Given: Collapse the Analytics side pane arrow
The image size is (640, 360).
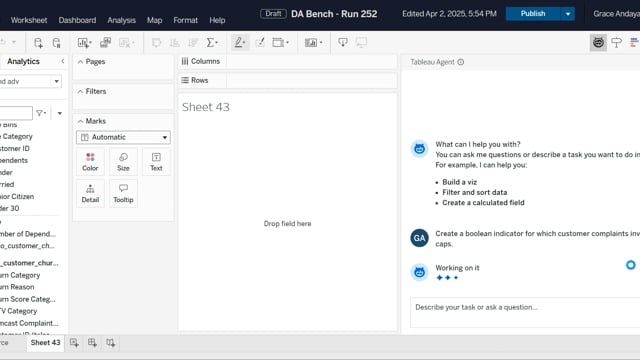Looking at the screenshot, I should [62, 61].
